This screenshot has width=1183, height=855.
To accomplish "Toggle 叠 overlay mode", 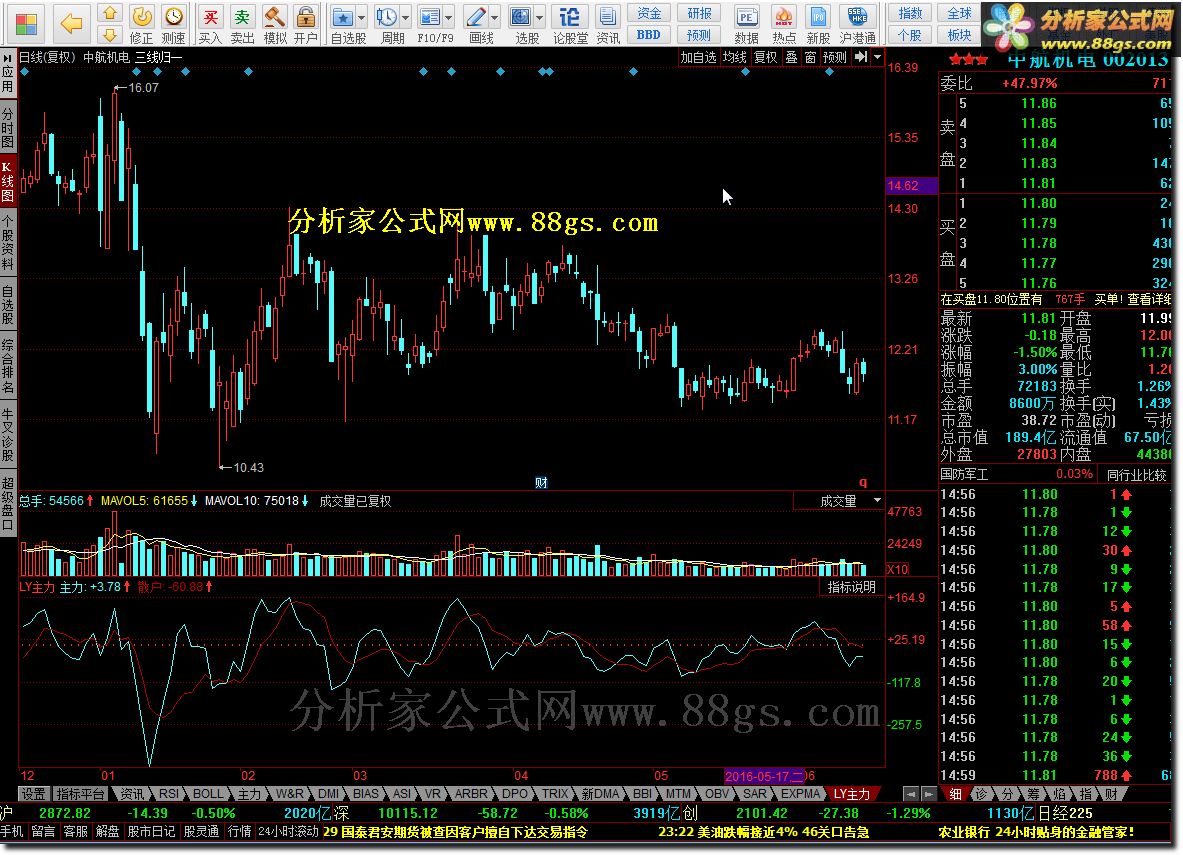I will (791, 57).
